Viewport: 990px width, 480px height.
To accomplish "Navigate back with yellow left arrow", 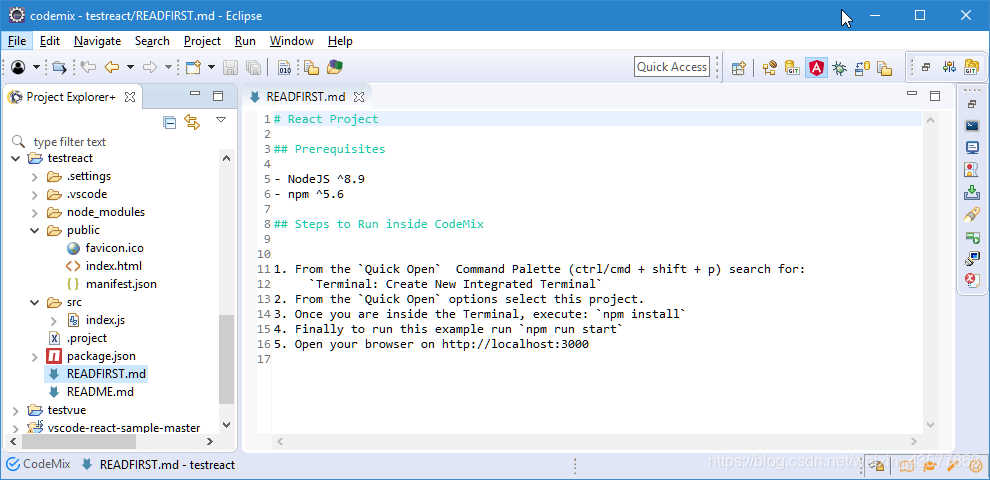I will click(x=112, y=67).
